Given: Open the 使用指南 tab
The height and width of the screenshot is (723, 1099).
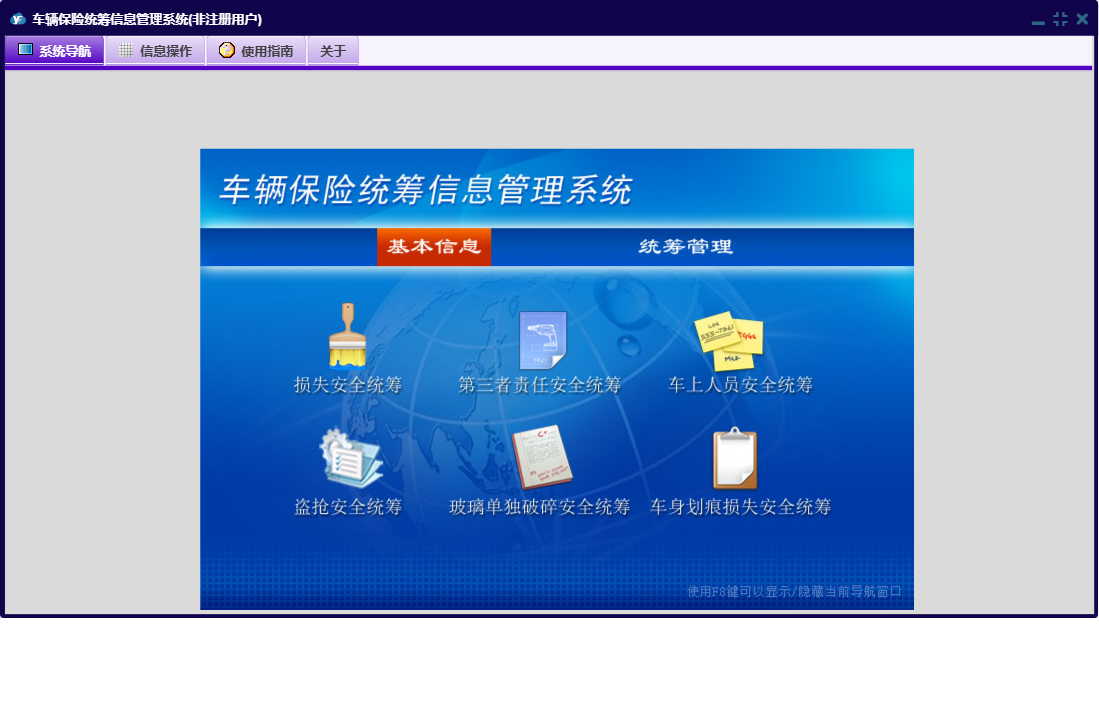Looking at the screenshot, I should [x=256, y=51].
